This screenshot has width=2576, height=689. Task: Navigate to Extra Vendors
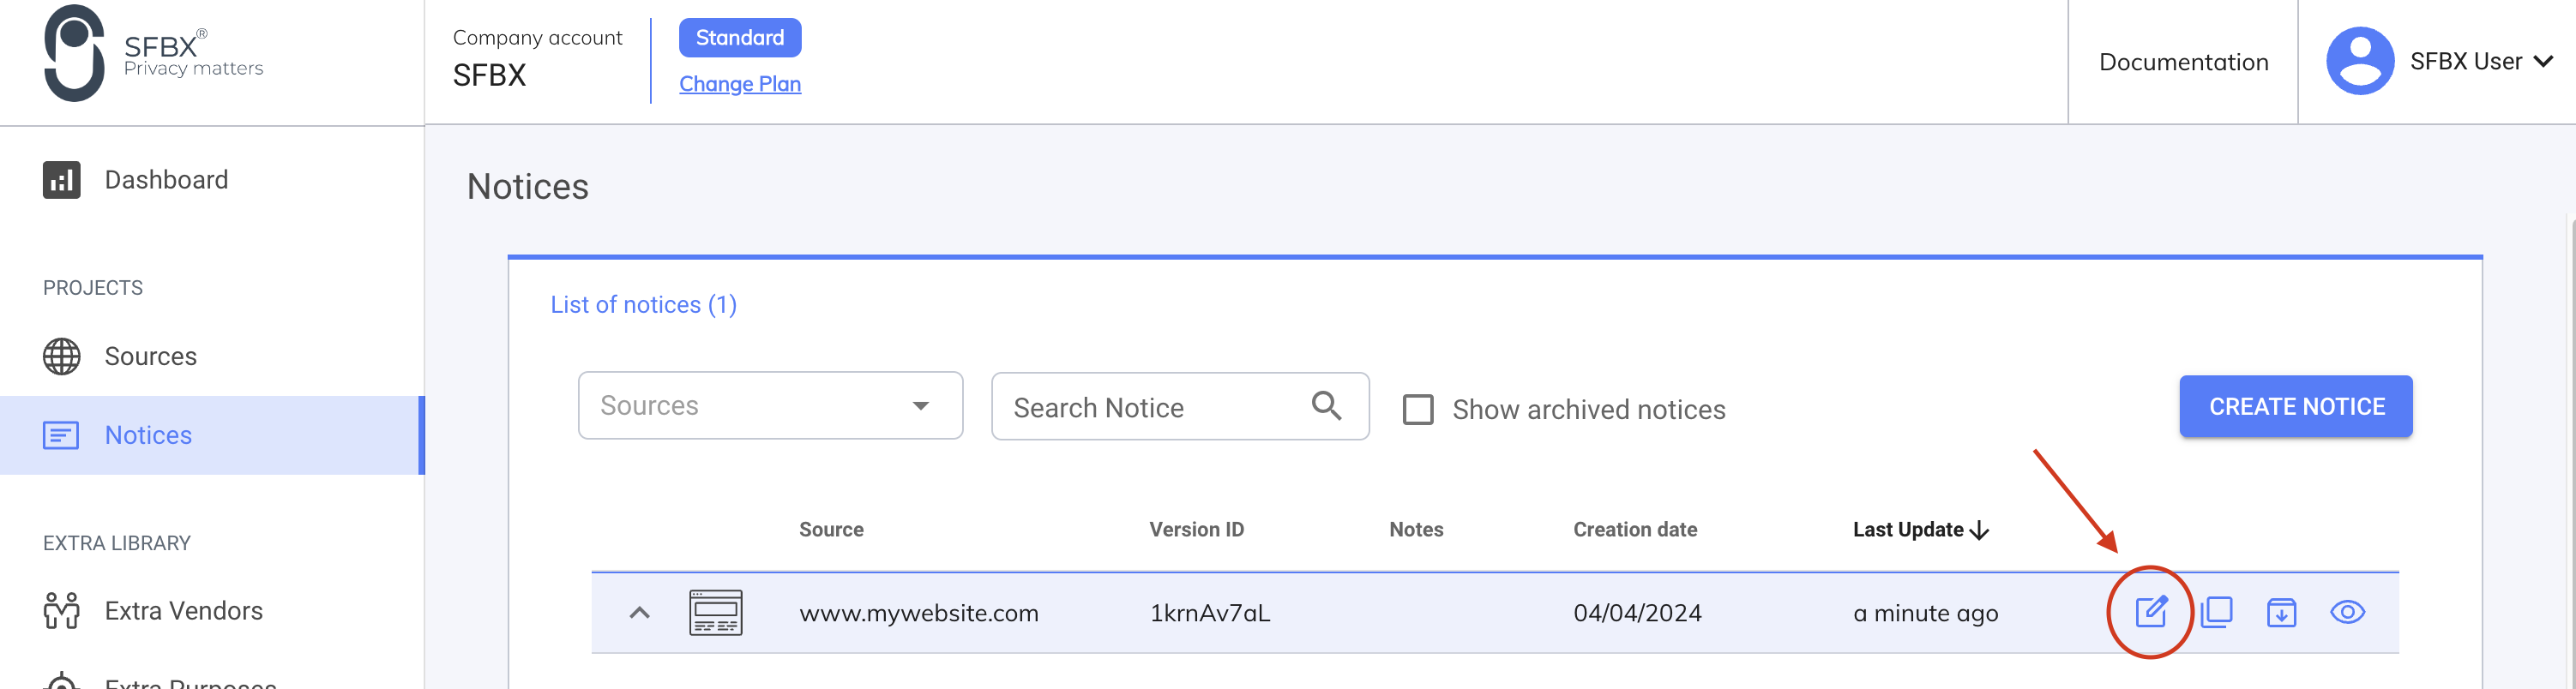coord(183,610)
